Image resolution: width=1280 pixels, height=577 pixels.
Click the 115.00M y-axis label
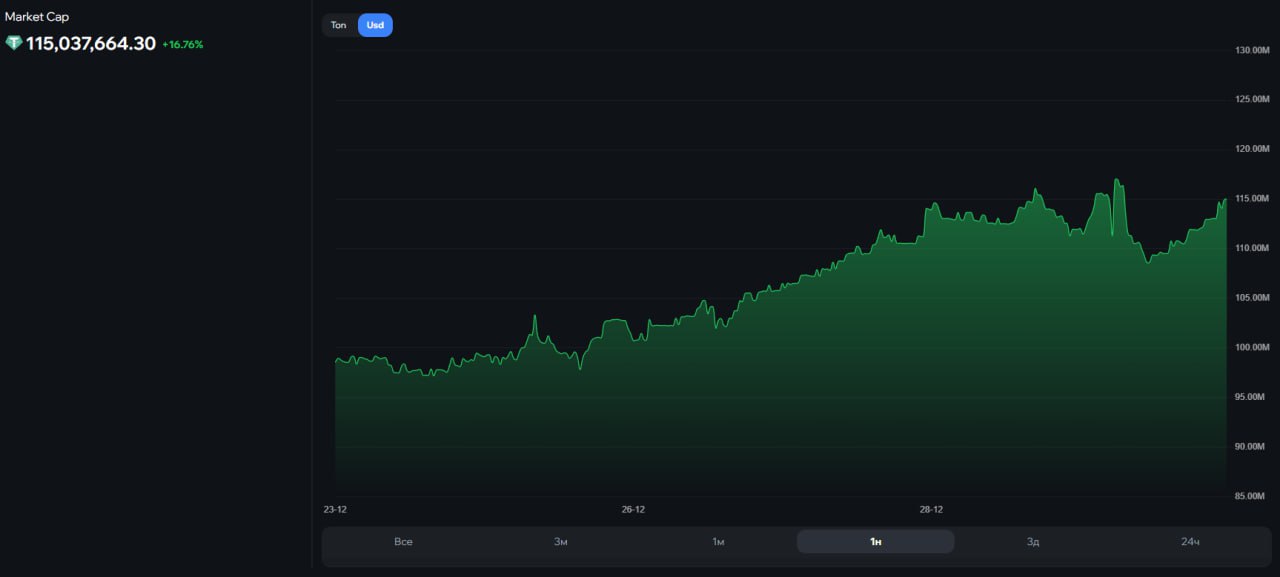click(1252, 198)
